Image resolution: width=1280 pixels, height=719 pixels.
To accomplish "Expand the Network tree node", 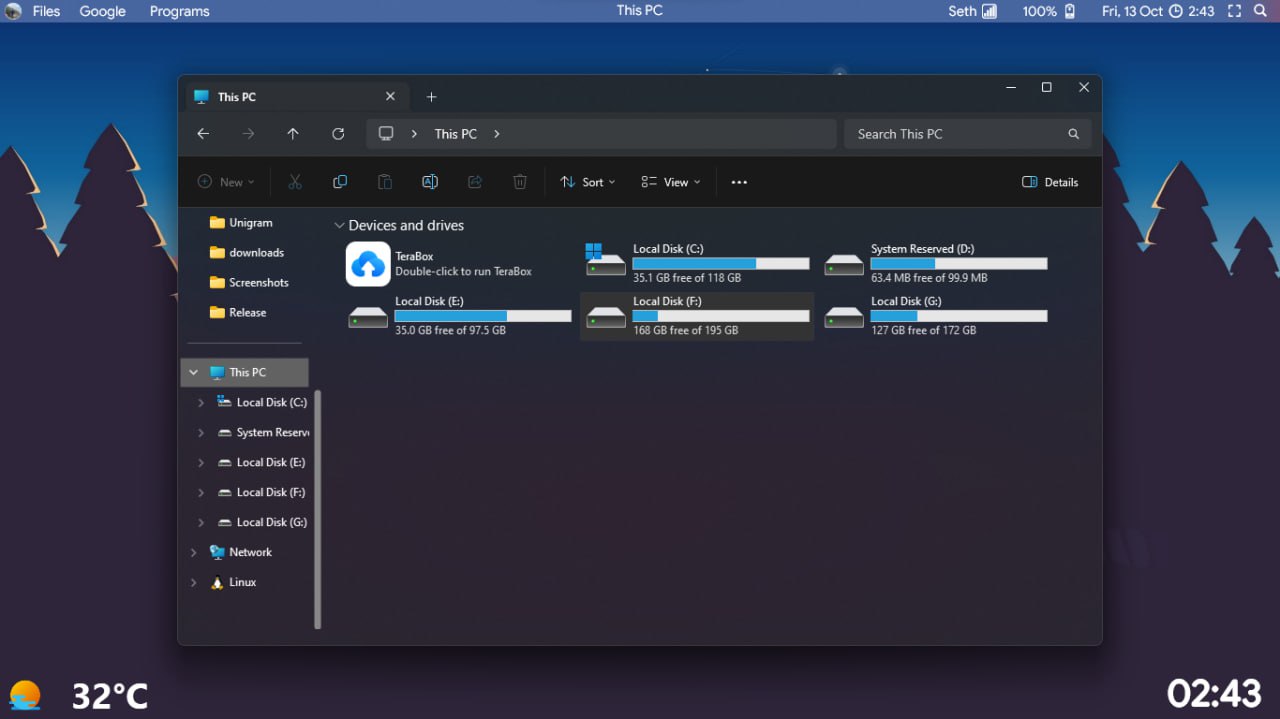I will coord(193,552).
